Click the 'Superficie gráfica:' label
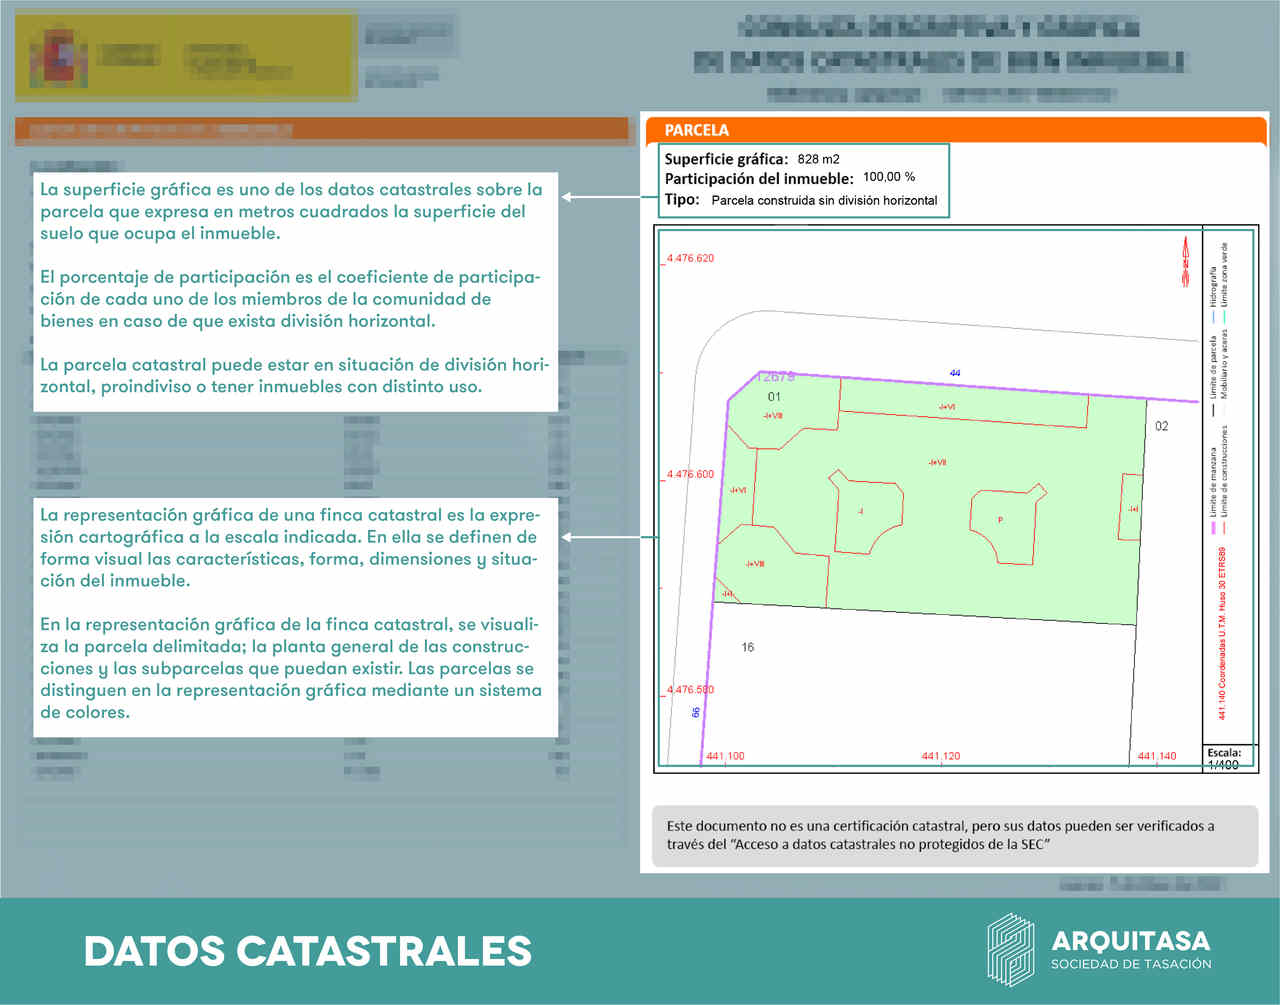The width and height of the screenshot is (1280, 1005). (x=726, y=159)
